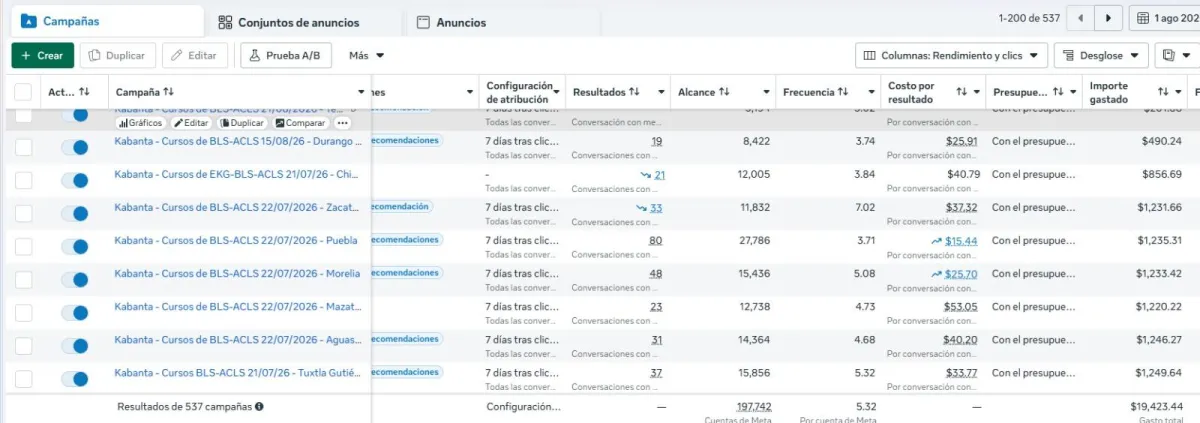Click the results info icon in footer
Viewport: 1200px width, 423px height.
pos(259,407)
